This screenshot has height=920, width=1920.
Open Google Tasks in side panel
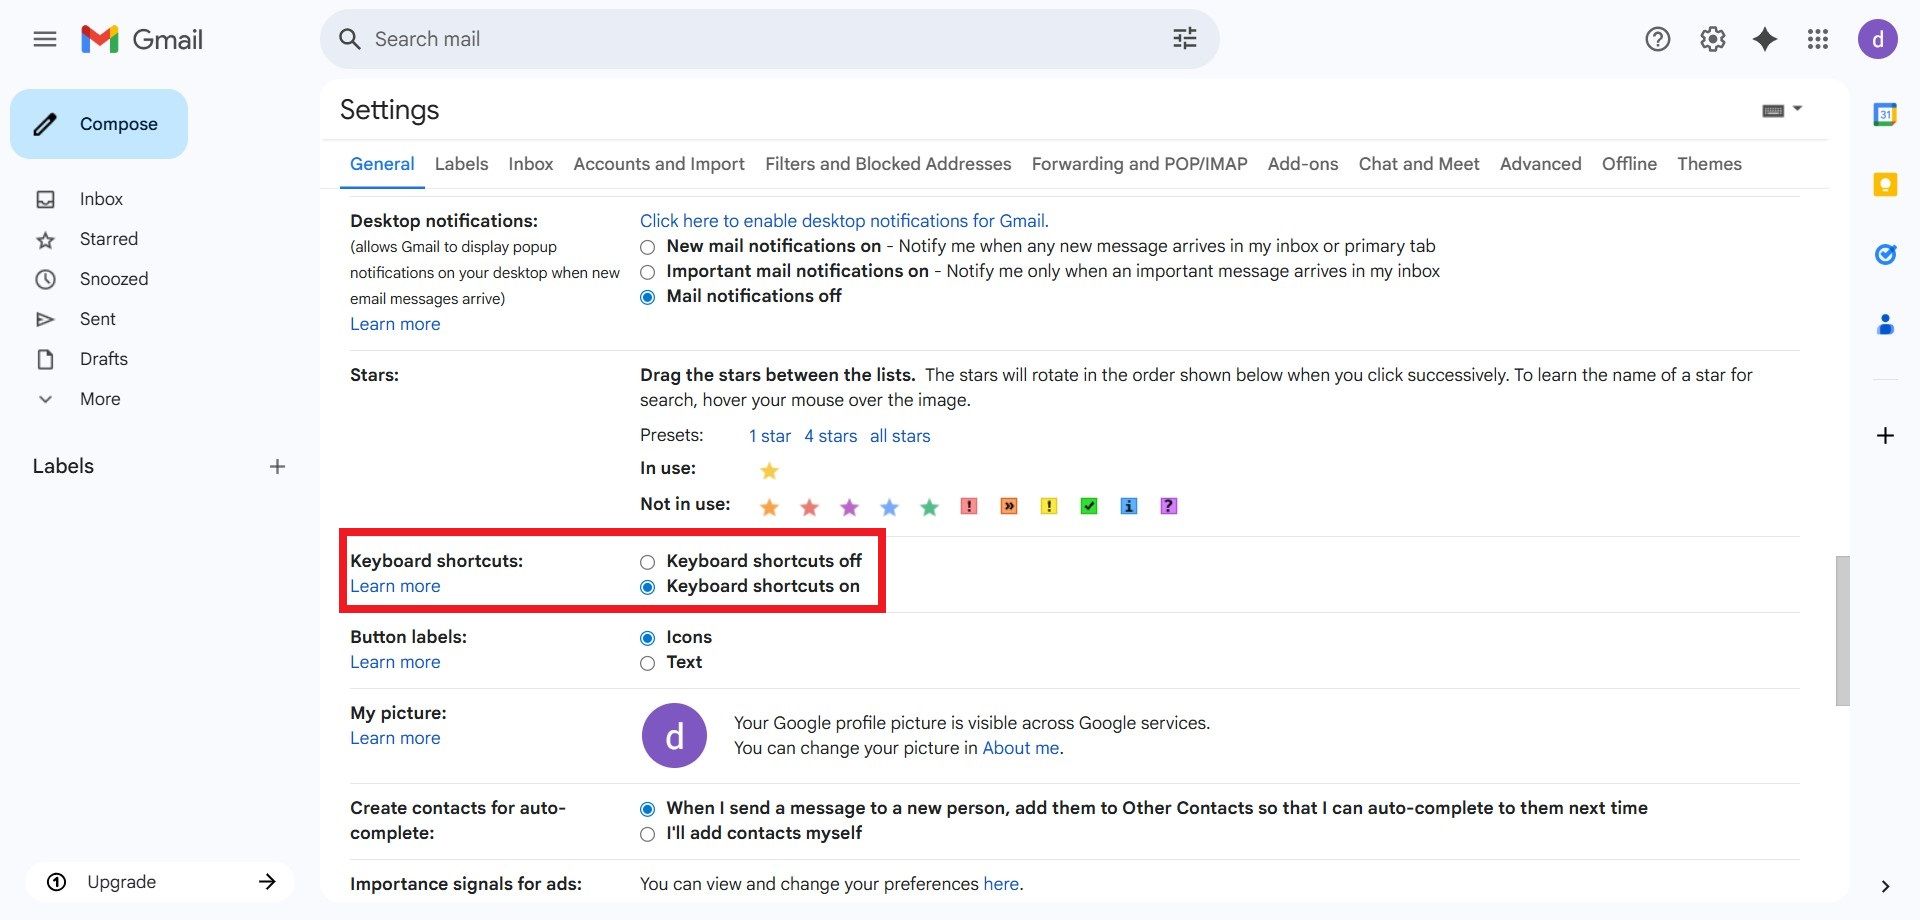click(x=1885, y=255)
